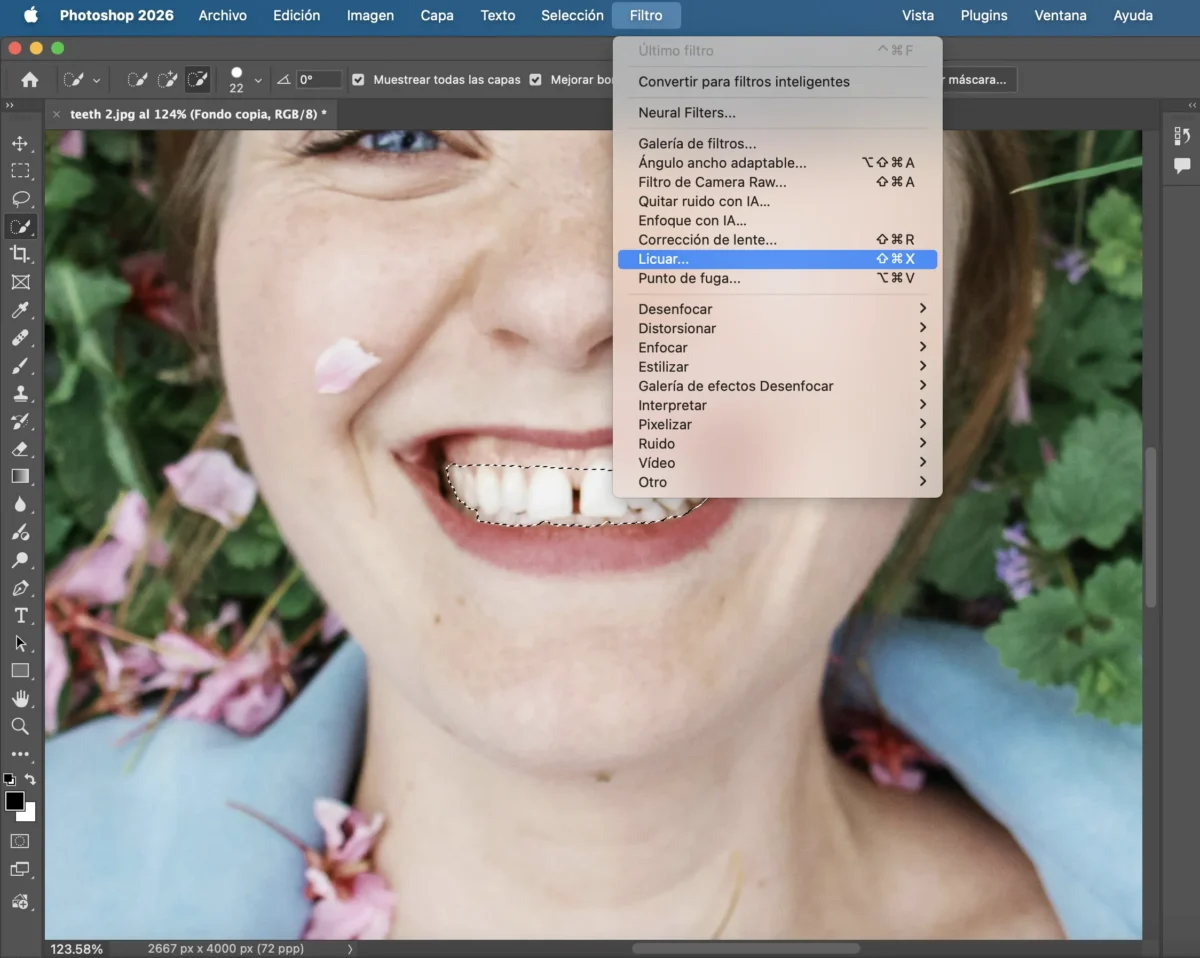1200x958 pixels.
Task: Toggle the Mejorar borde checkbox
Action: click(536, 80)
